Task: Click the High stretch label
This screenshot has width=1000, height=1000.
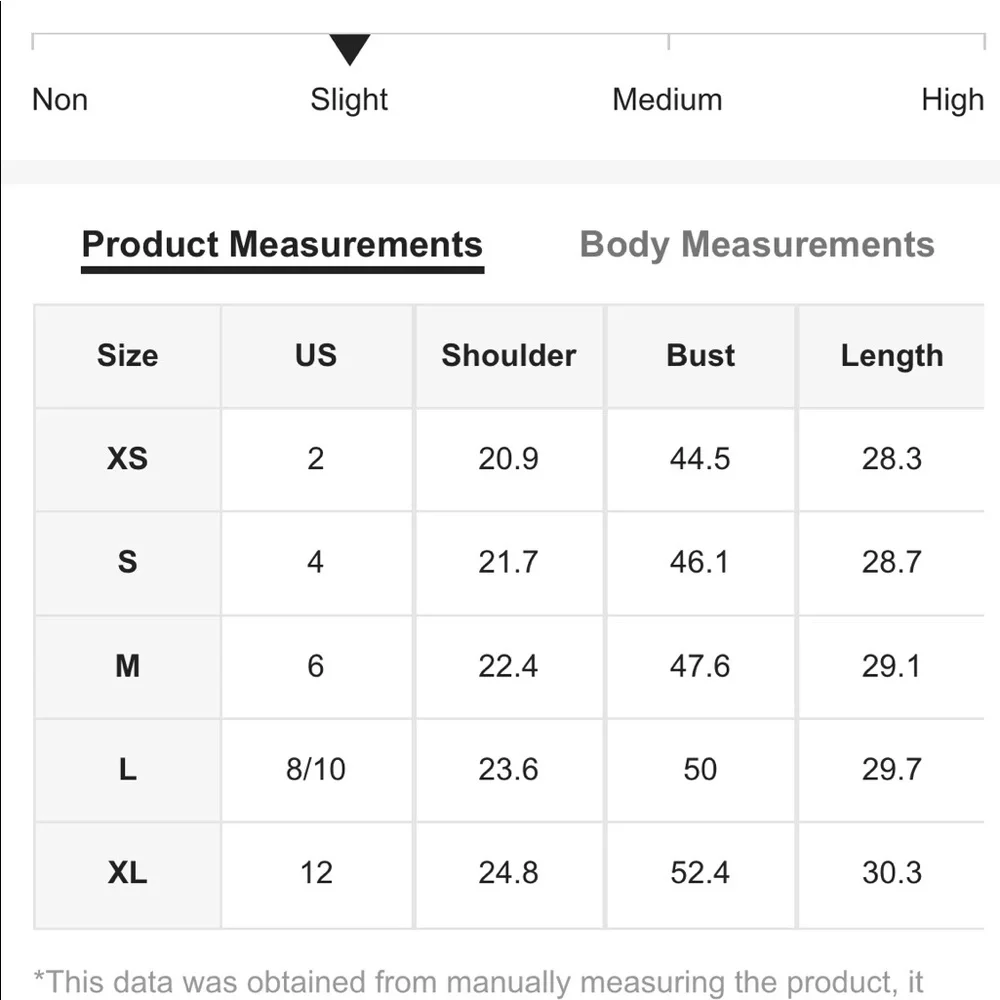Action: [x=952, y=100]
